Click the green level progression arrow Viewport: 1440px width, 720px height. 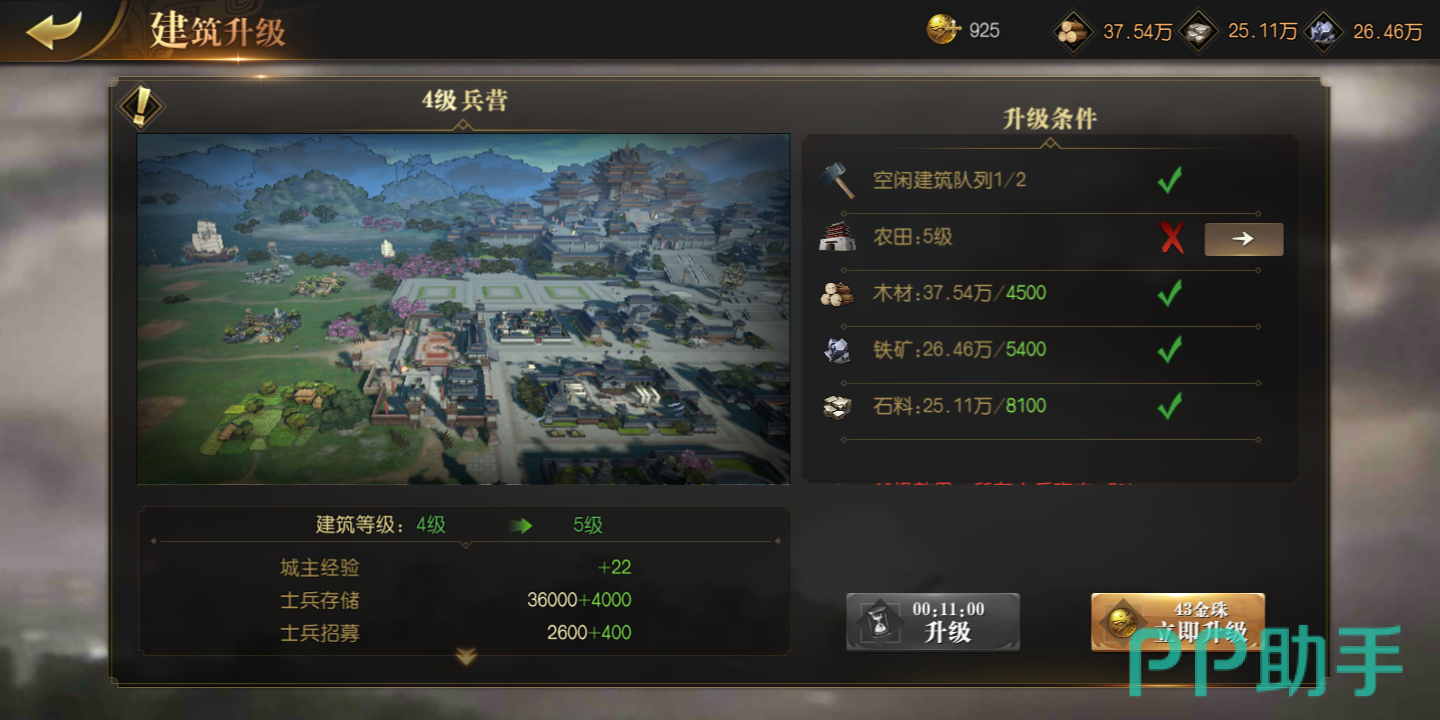pos(521,525)
